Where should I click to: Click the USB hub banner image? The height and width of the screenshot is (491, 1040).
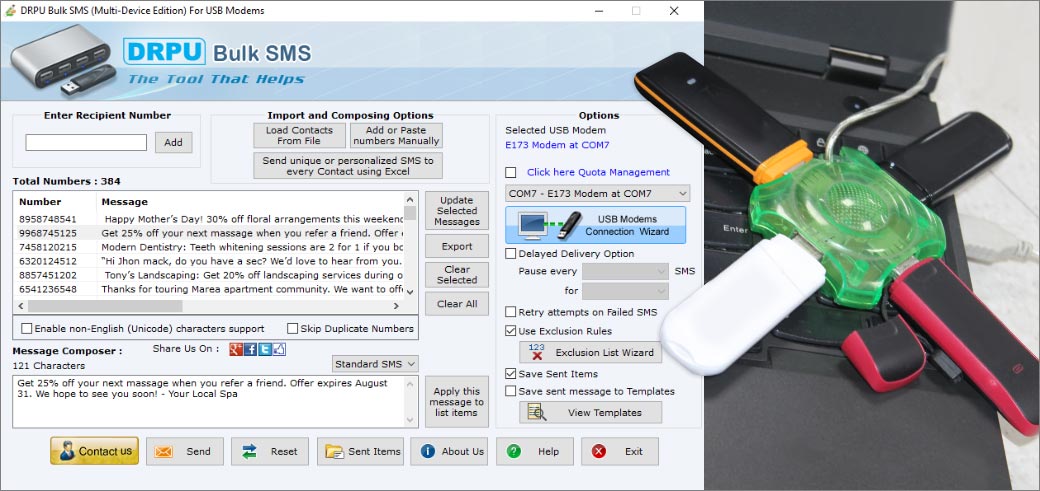[61, 58]
